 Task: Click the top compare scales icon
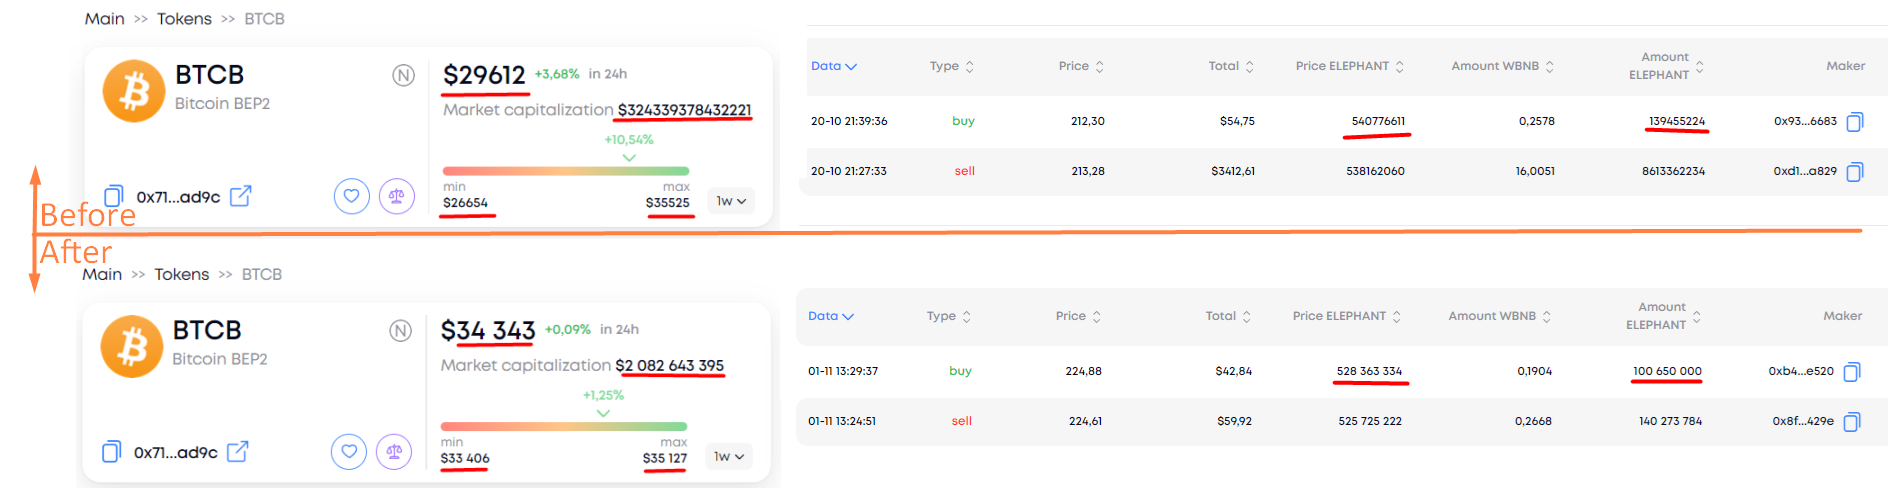pos(397,196)
